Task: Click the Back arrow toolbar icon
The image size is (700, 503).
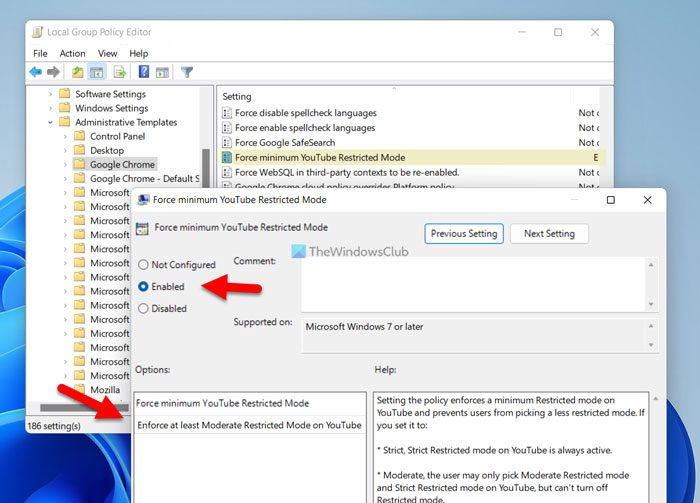Action: coord(36,71)
